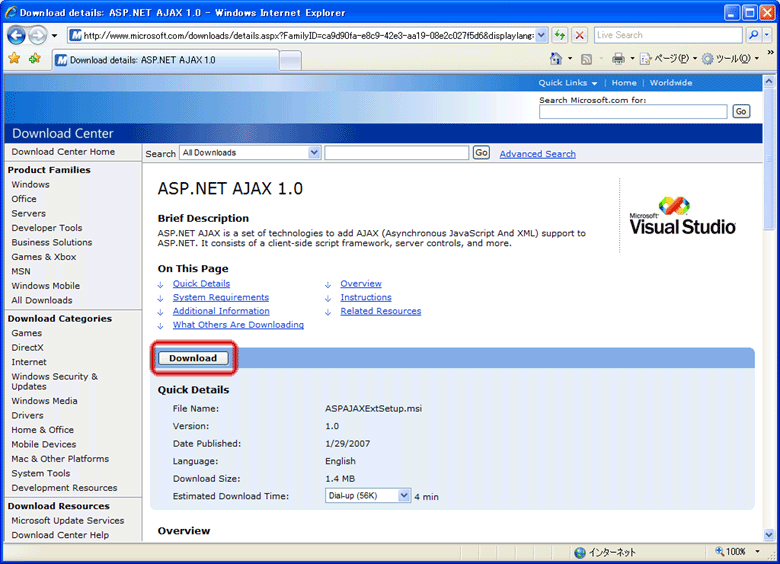Click the Internet zone globe status icon
This screenshot has width=780, height=564.
tap(580, 553)
